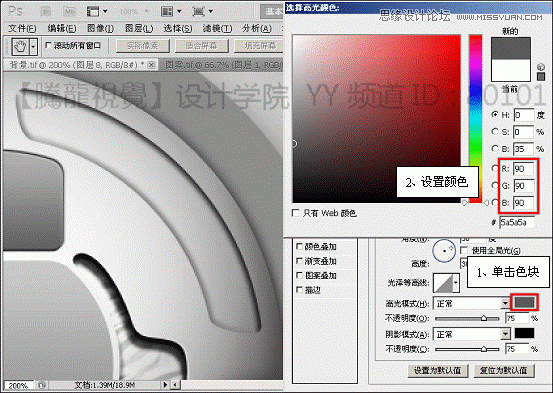This screenshot has height=393, width=553.
Task: Click the hex color field 5a5a5a
Action: pyautogui.click(x=517, y=223)
